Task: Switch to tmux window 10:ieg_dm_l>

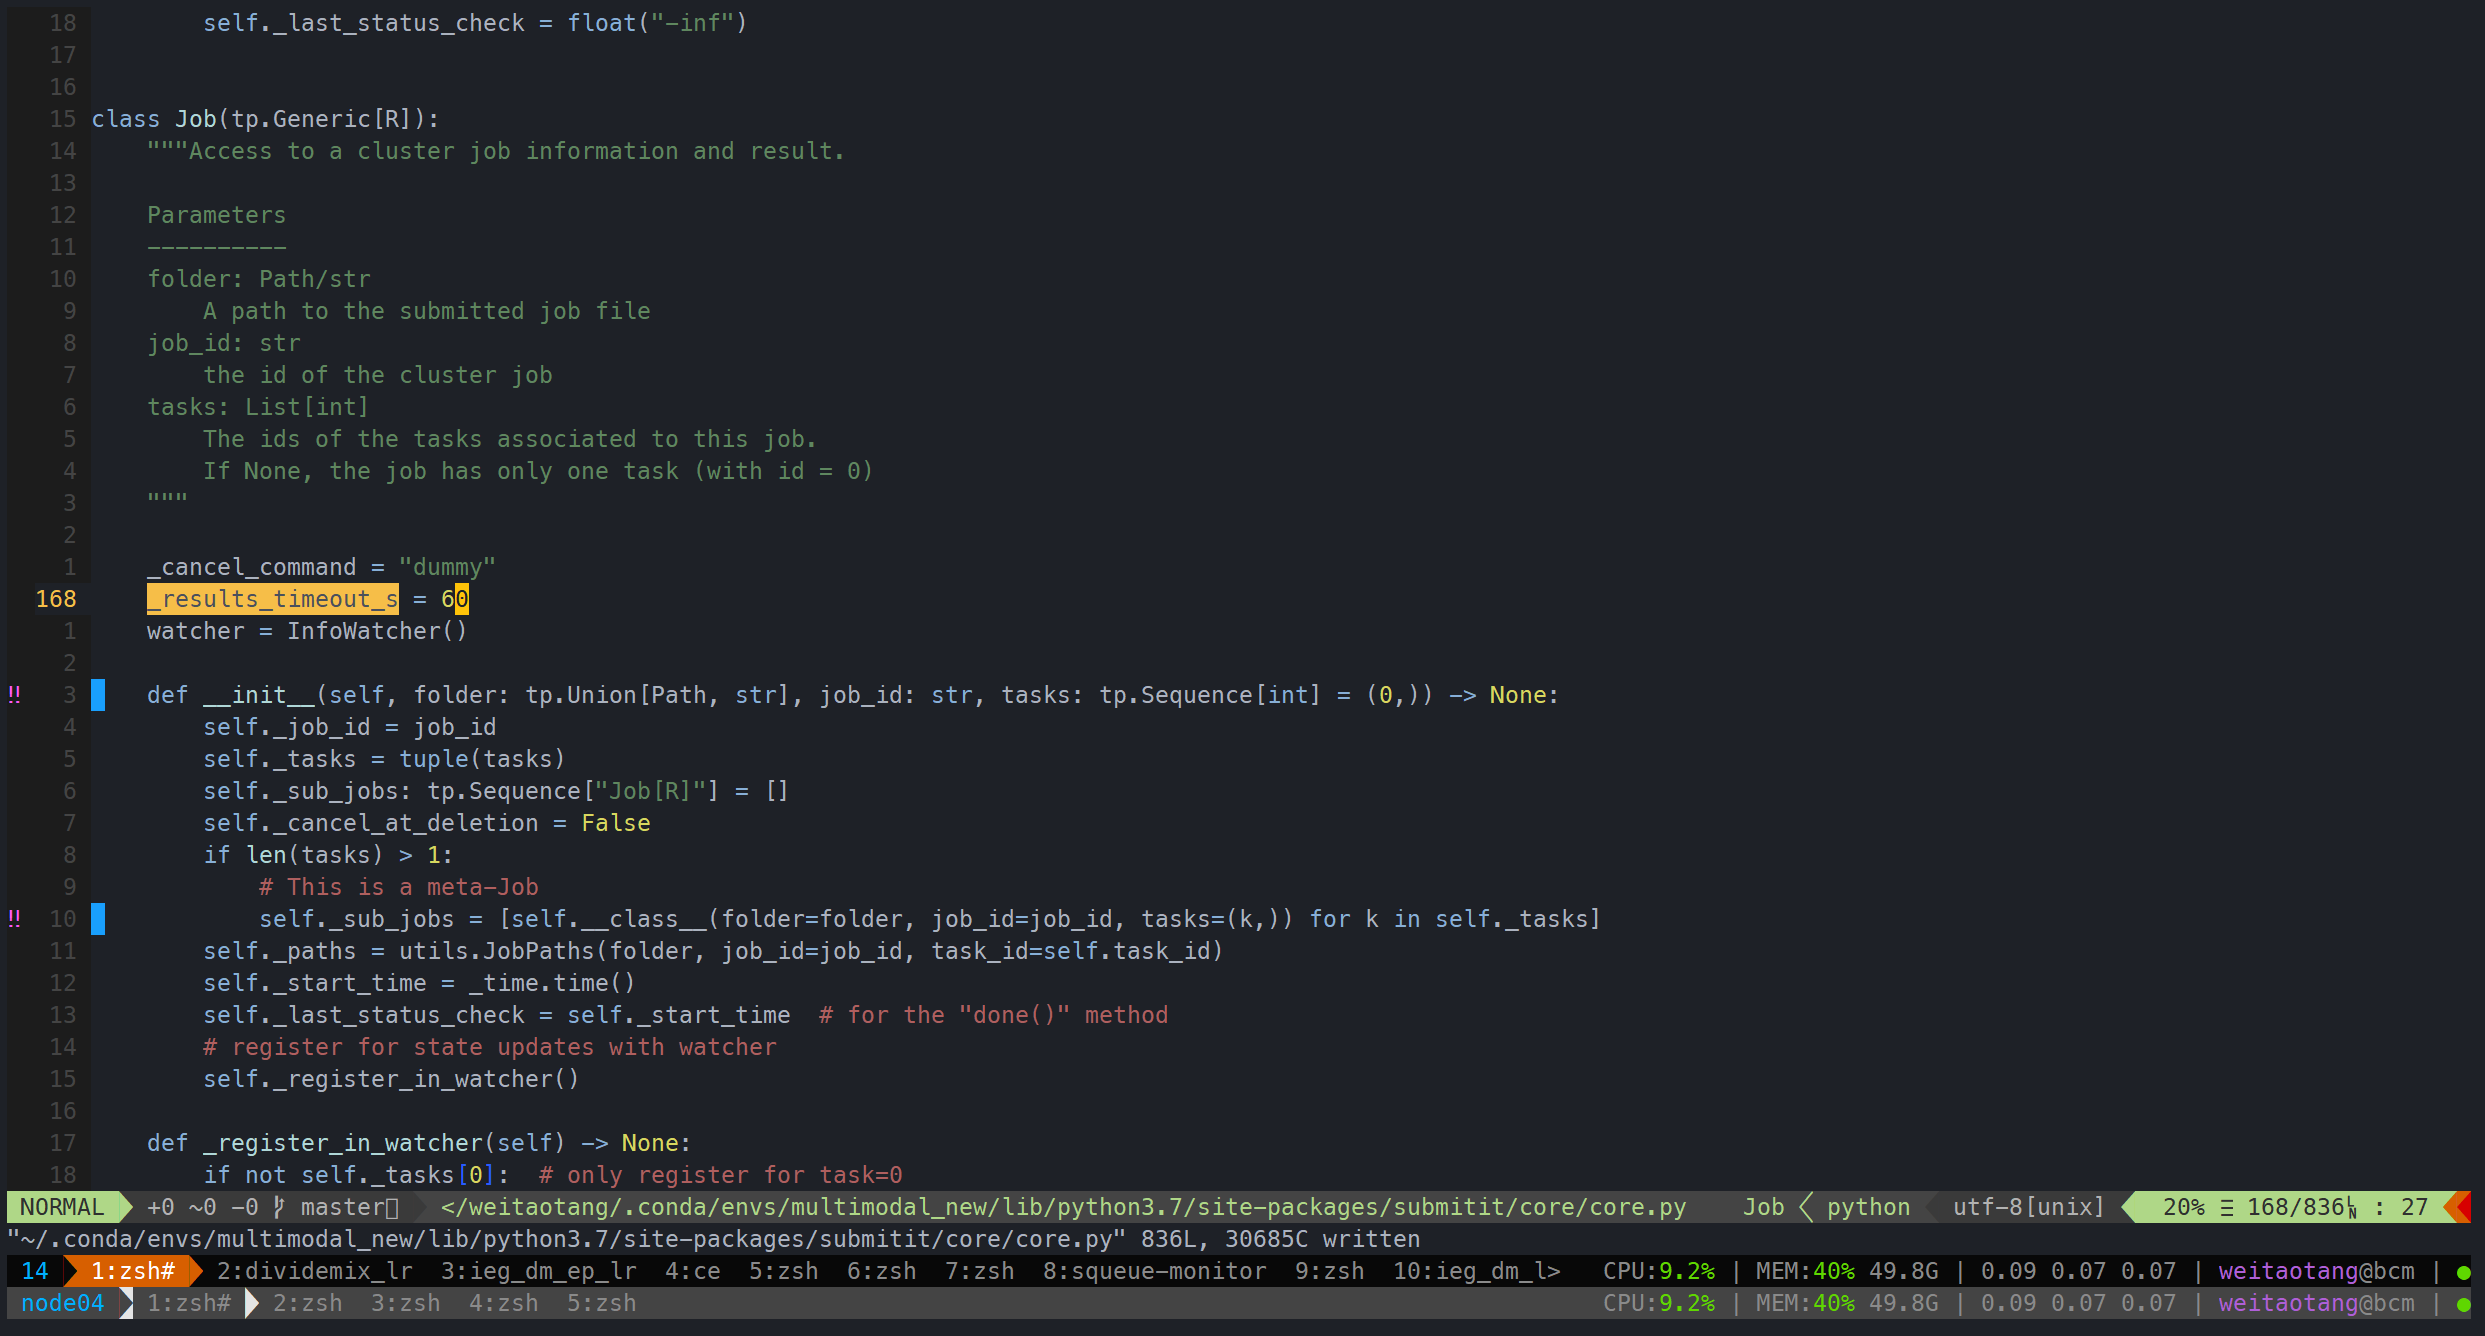Action: coord(1477,1271)
